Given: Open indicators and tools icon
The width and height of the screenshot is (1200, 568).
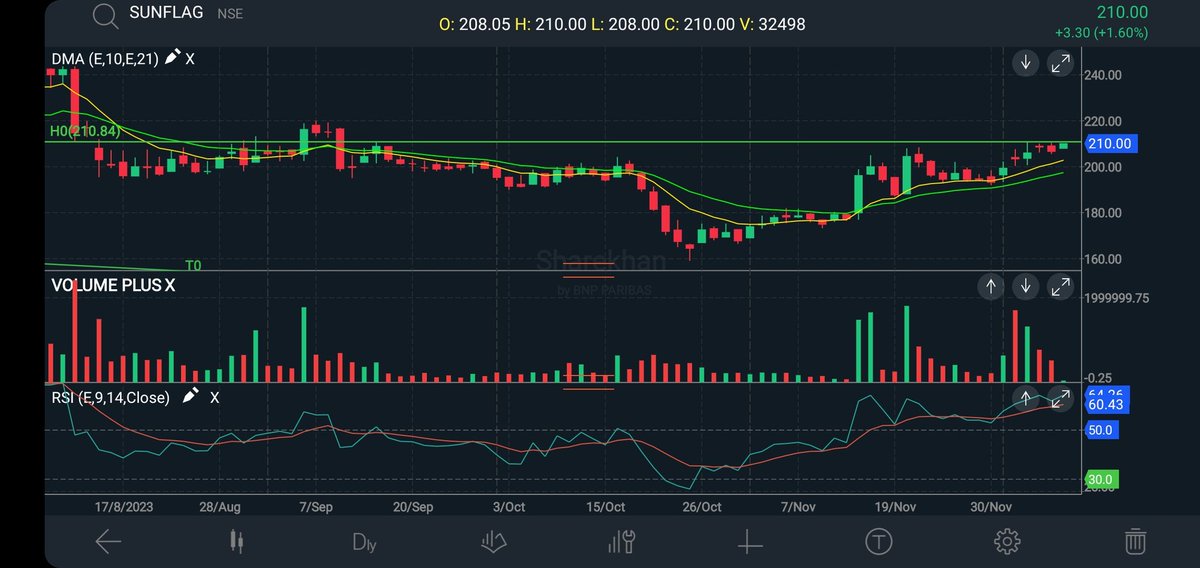Looking at the screenshot, I should click(x=621, y=541).
